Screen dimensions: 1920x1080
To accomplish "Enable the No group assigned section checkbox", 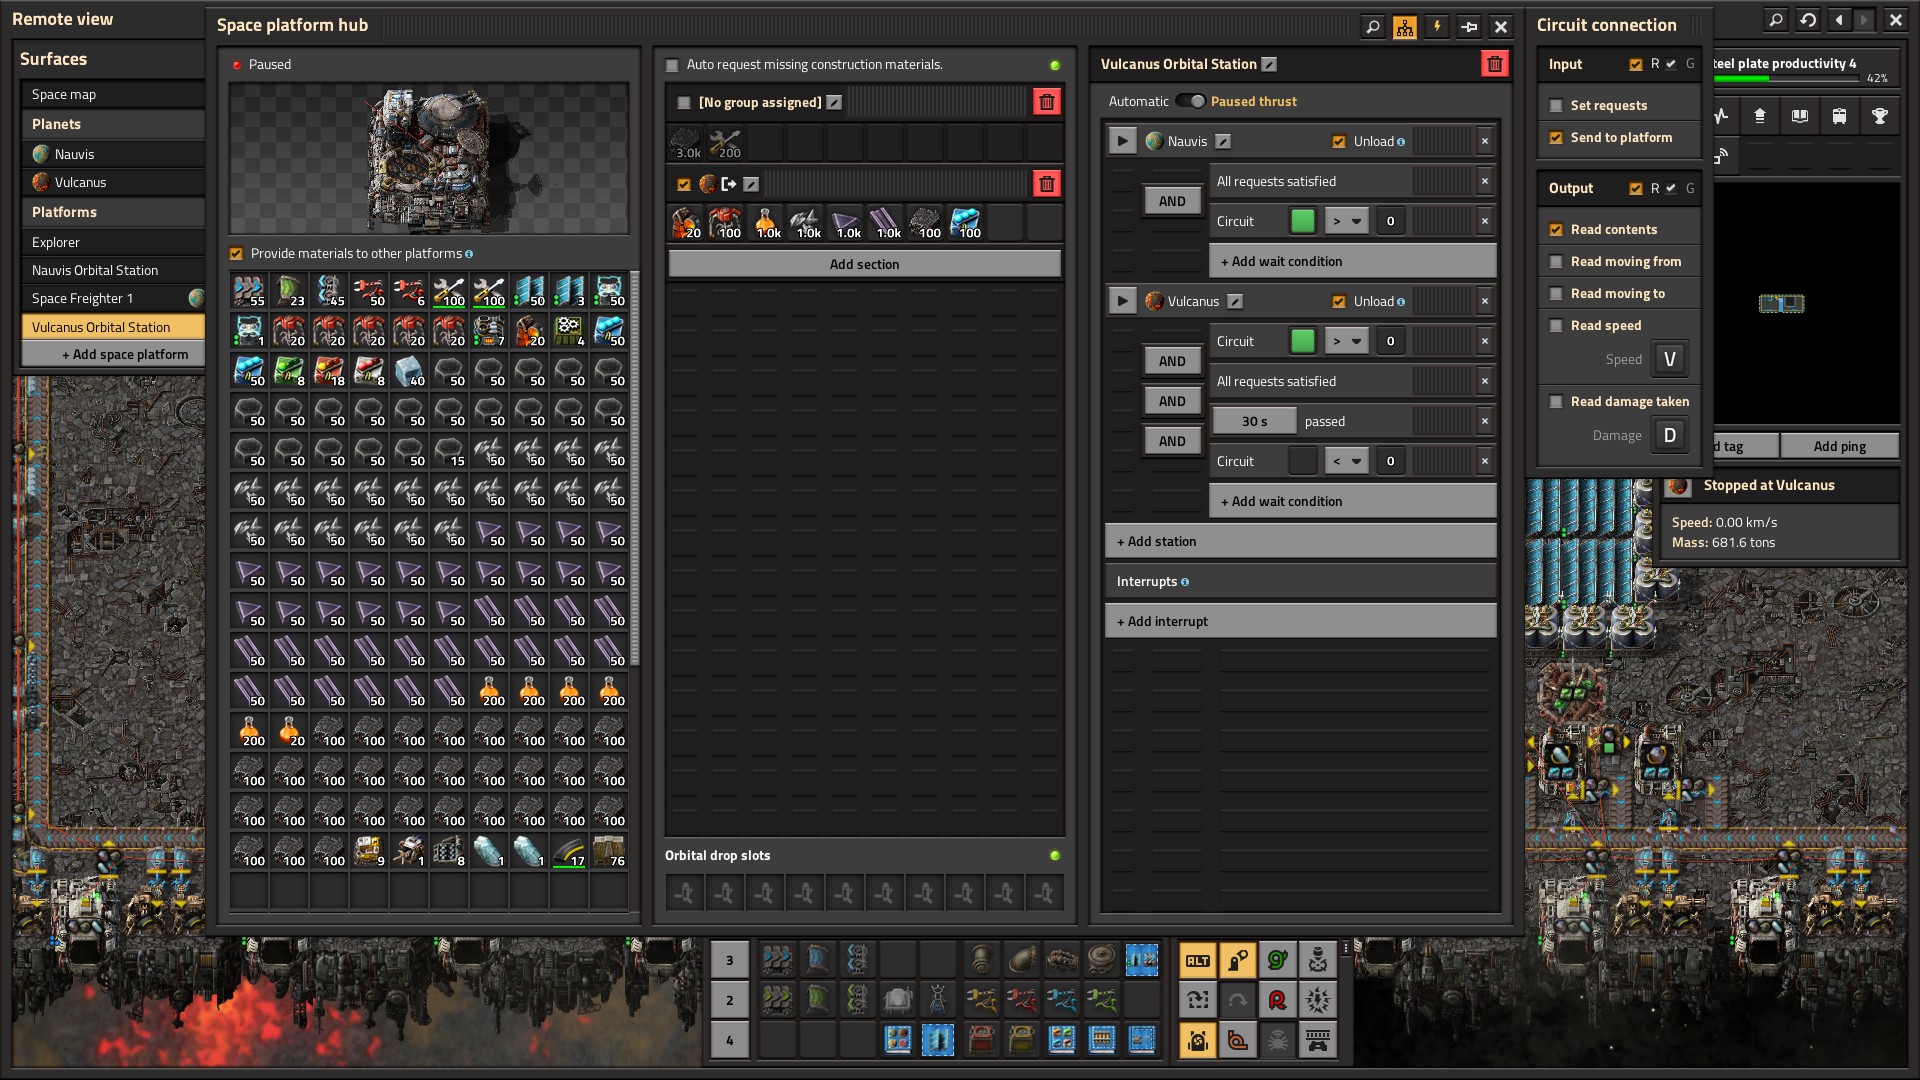I will (x=684, y=102).
